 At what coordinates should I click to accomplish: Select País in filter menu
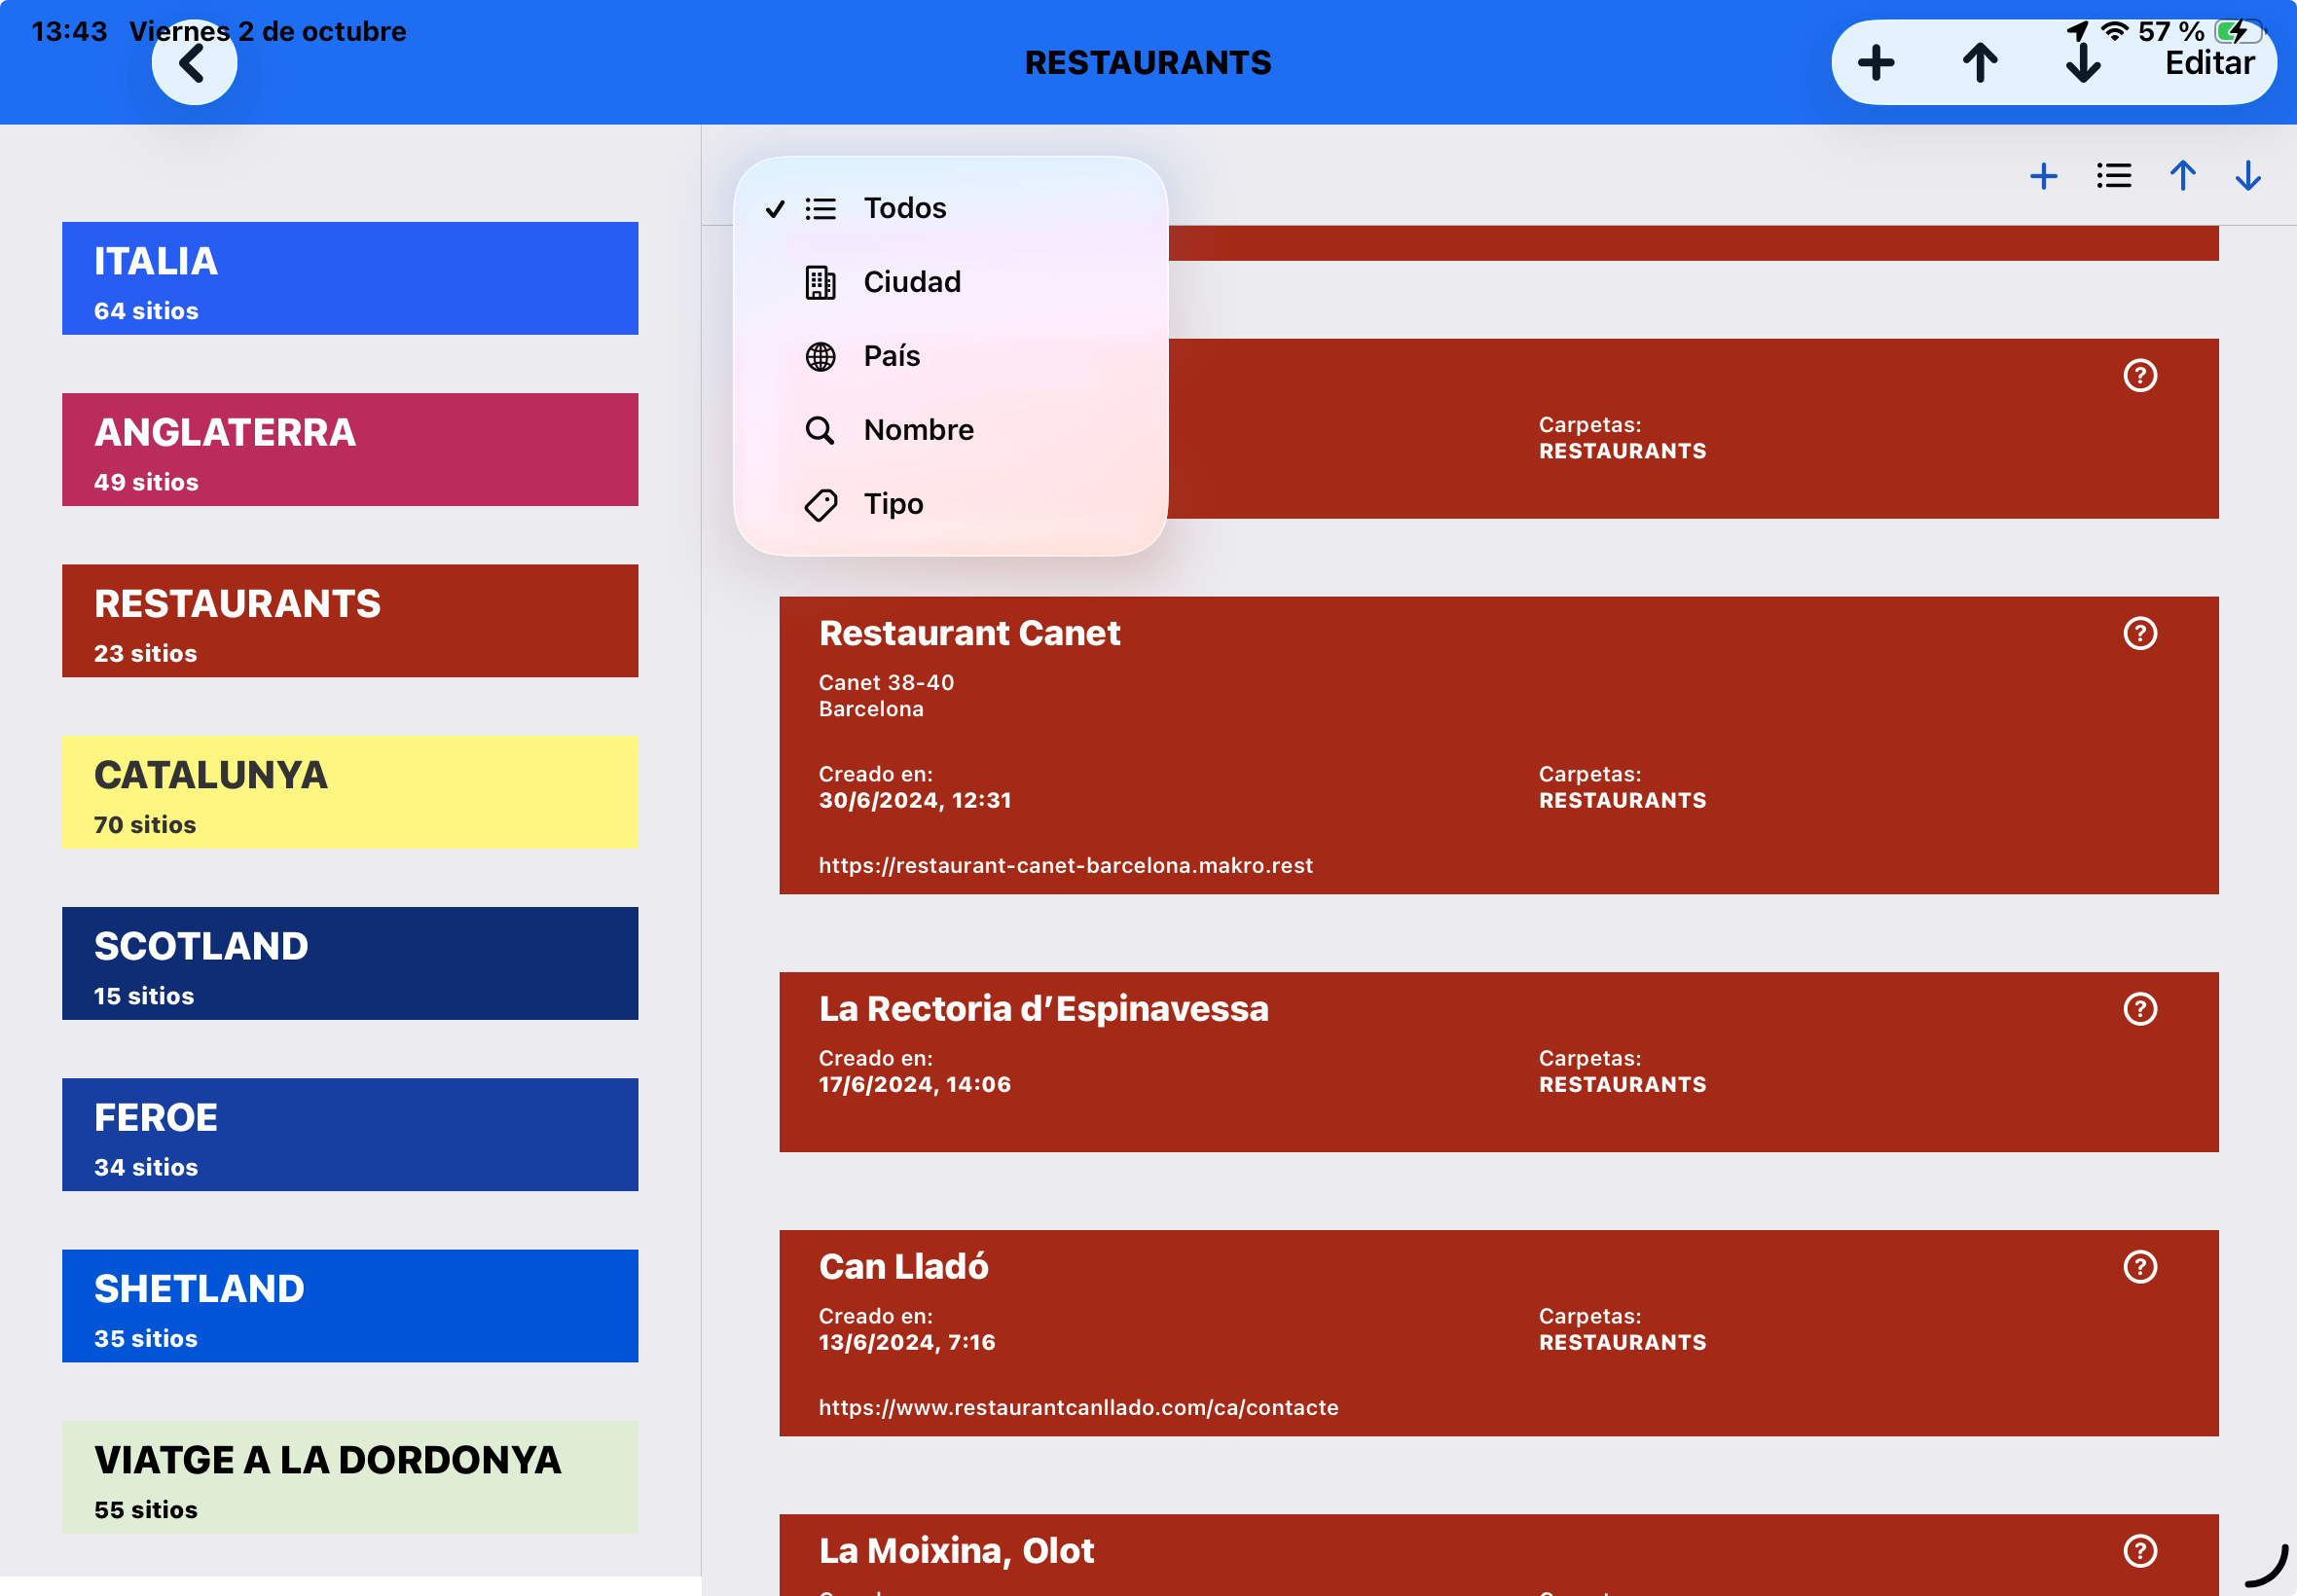coord(951,356)
